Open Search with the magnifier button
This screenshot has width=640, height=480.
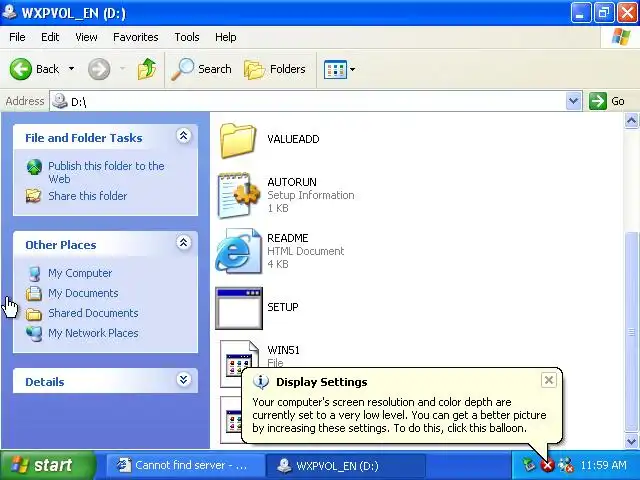point(201,69)
